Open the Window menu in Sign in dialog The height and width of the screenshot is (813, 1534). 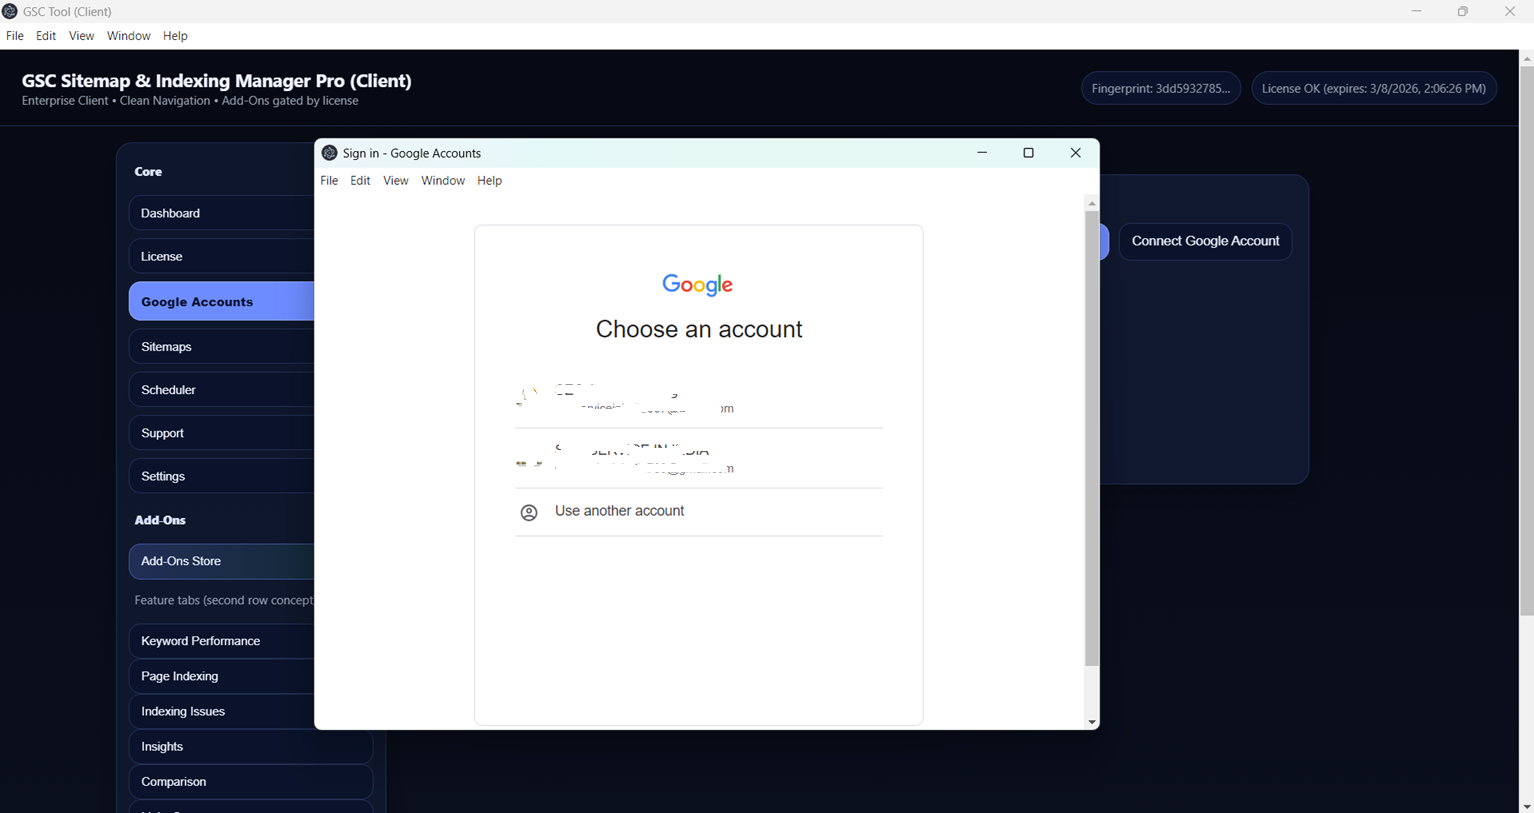[x=442, y=181]
